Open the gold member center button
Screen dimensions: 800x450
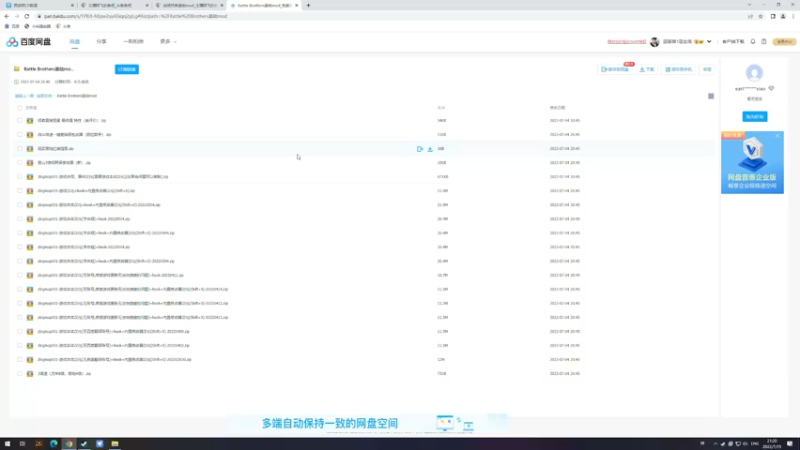coord(784,41)
